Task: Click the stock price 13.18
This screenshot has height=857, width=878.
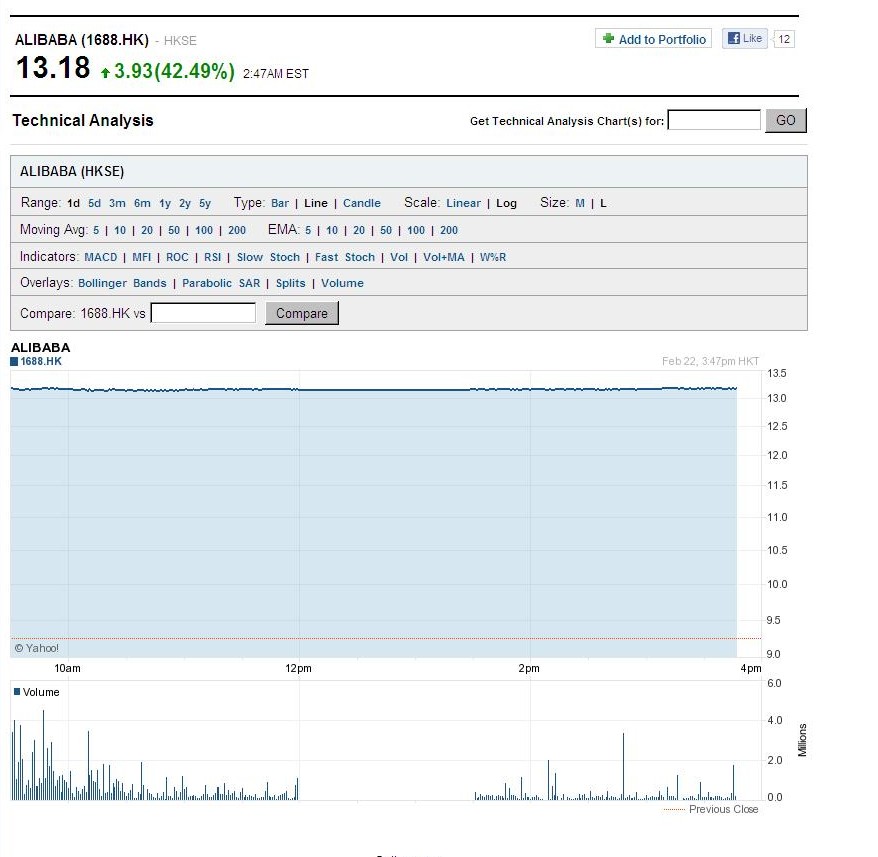Action: click(53, 68)
